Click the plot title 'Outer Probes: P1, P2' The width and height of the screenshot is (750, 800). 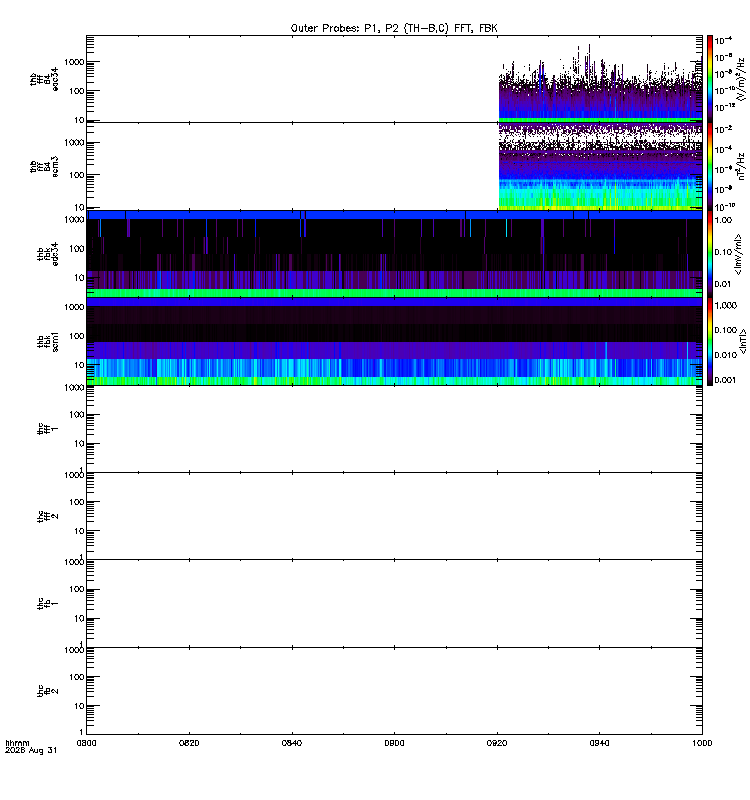(x=345, y=29)
